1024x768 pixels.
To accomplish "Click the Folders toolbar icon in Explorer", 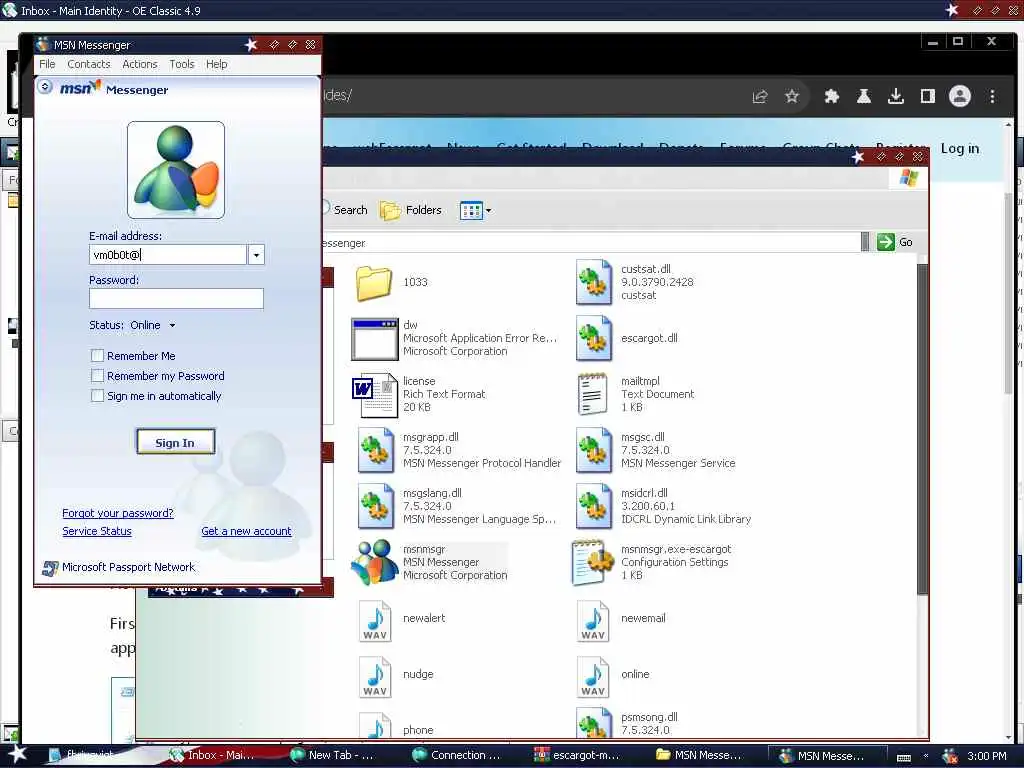I will pos(391,210).
